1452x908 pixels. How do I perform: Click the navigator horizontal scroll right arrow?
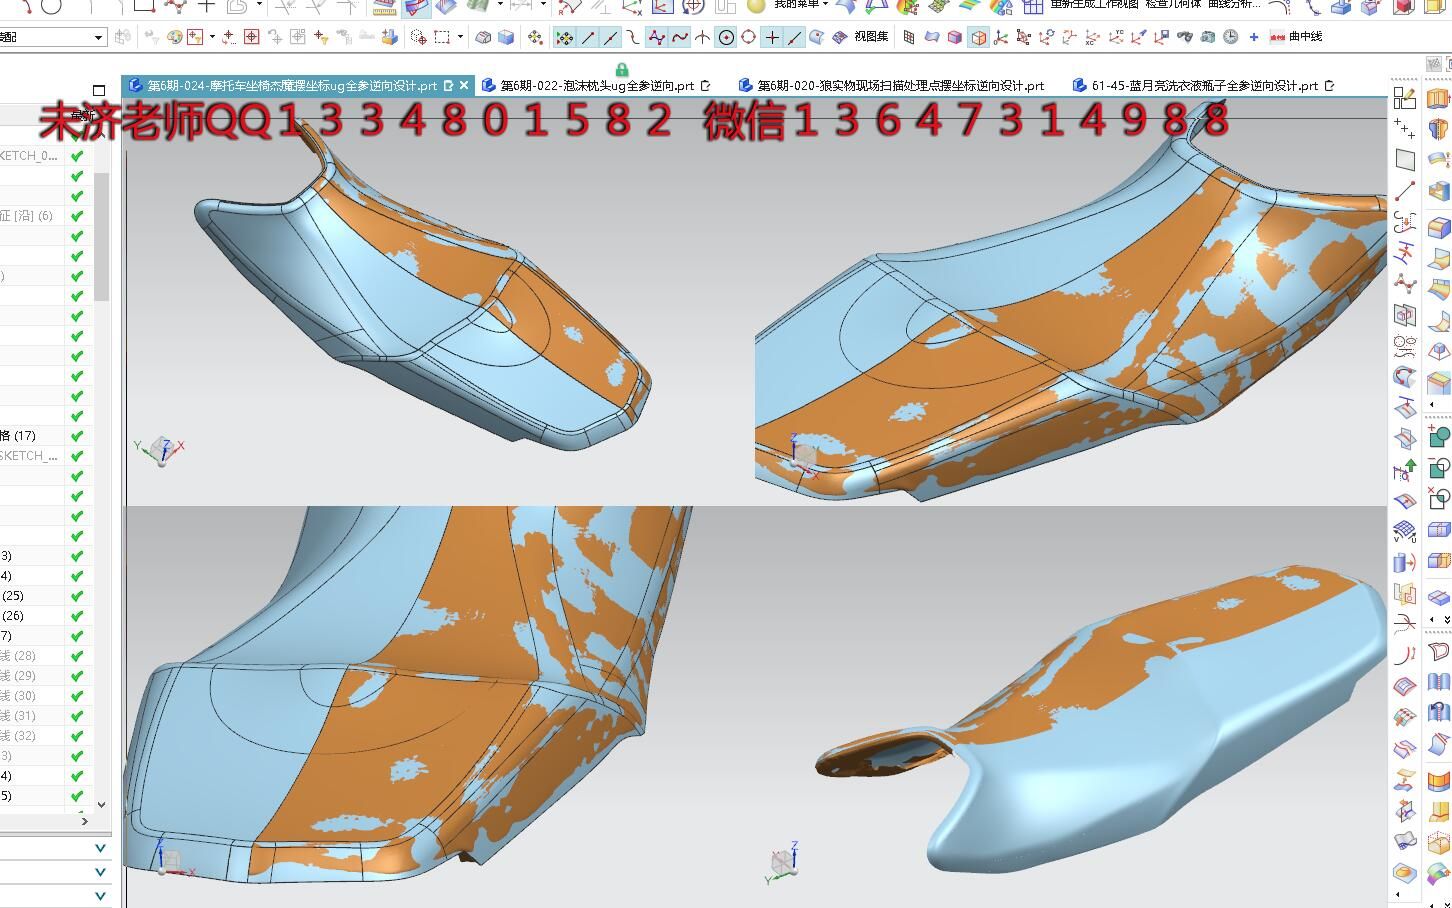84,821
